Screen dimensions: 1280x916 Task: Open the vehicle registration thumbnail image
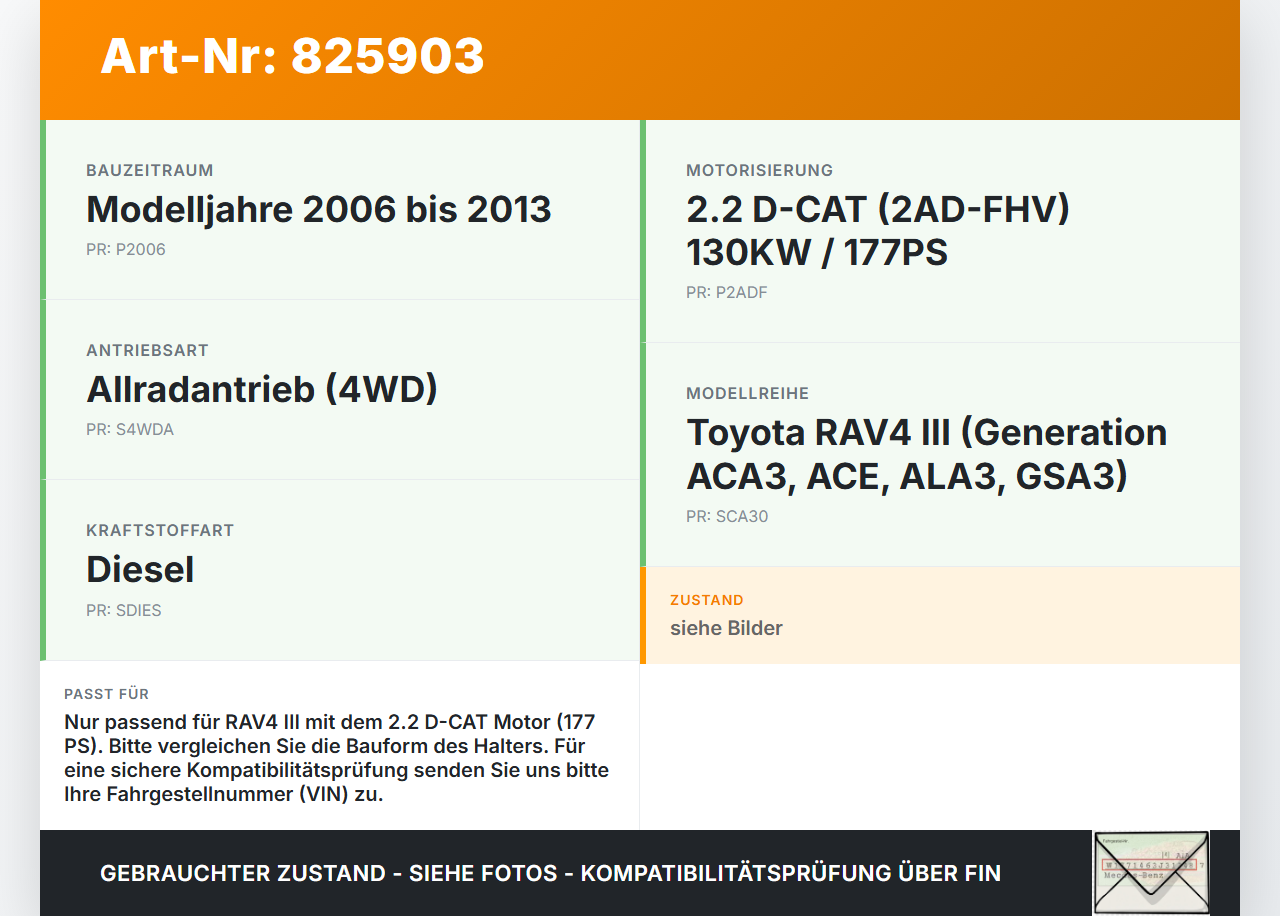[x=1151, y=872]
